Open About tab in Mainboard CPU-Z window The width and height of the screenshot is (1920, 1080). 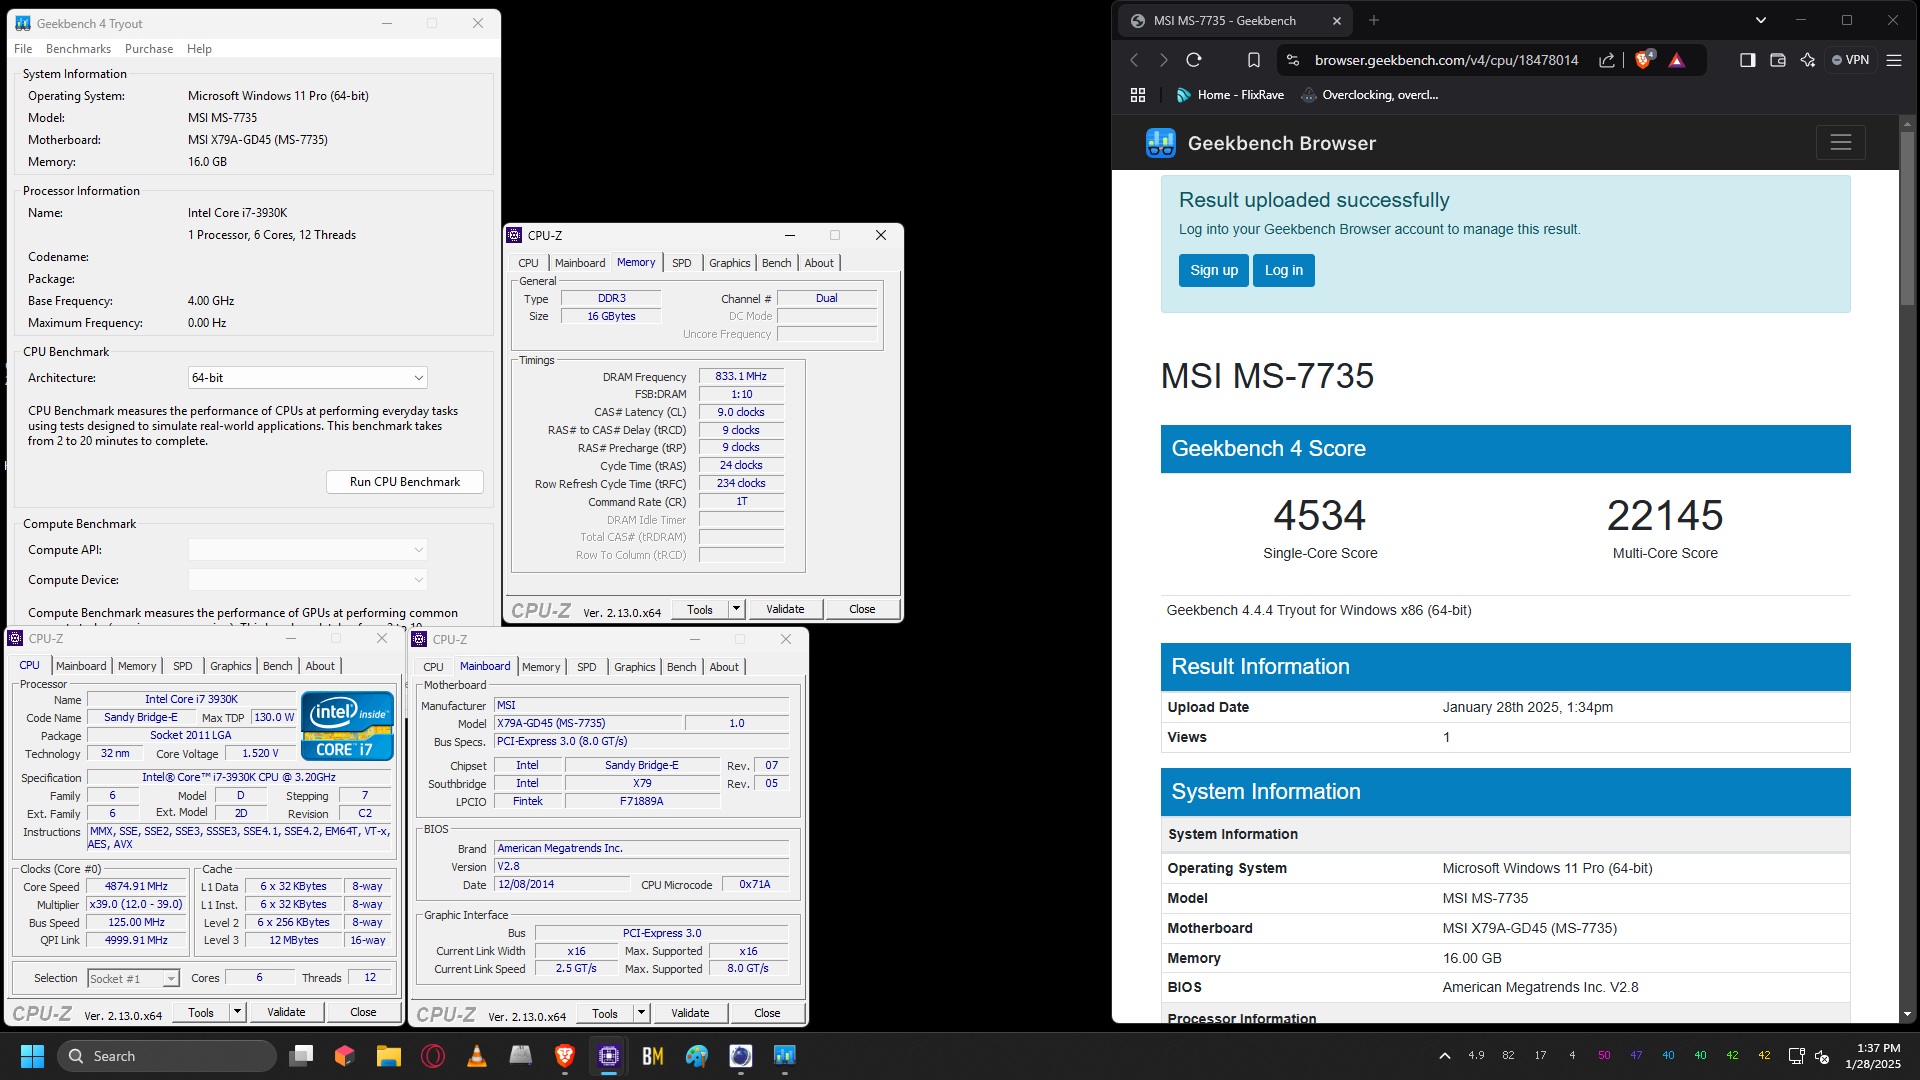click(x=724, y=667)
